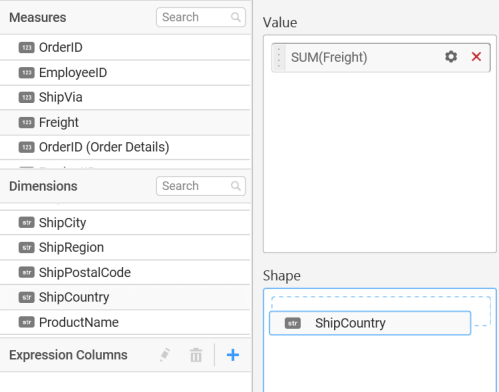Select the ShipPostalCode dimension
This screenshot has width=499, height=392.
(x=125, y=272)
